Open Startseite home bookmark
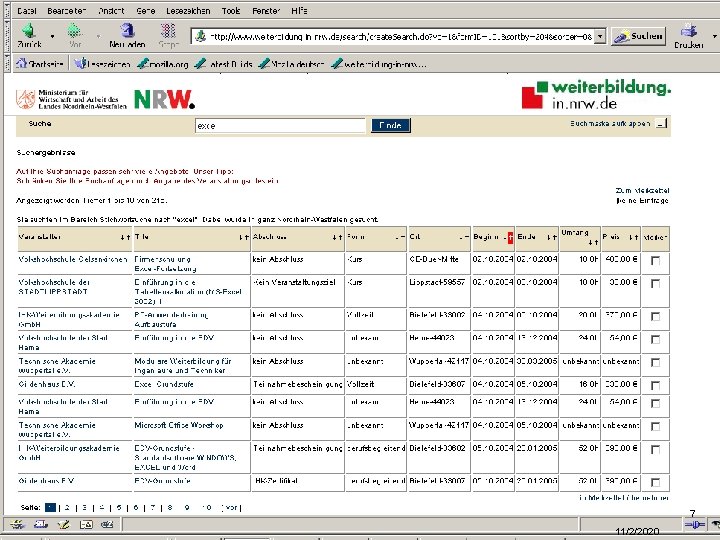The width and height of the screenshot is (720, 540). 39,64
